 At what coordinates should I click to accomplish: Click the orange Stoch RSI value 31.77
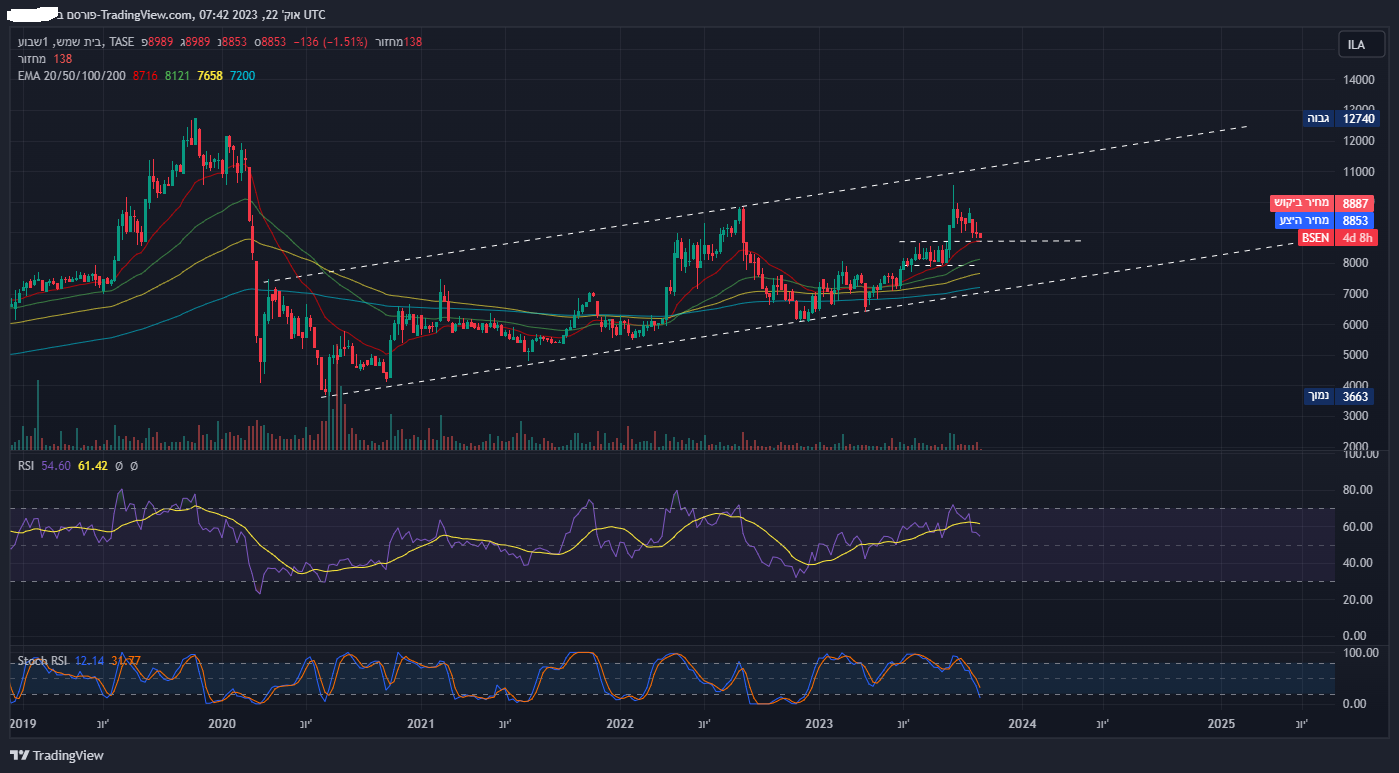(x=125, y=661)
